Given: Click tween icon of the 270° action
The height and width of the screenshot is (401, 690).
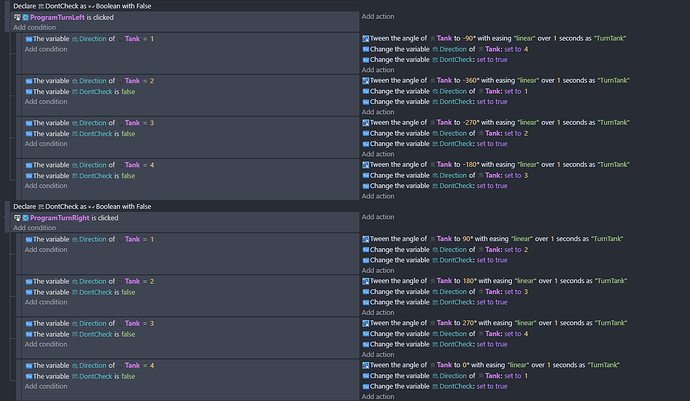Looking at the screenshot, I should [366, 323].
